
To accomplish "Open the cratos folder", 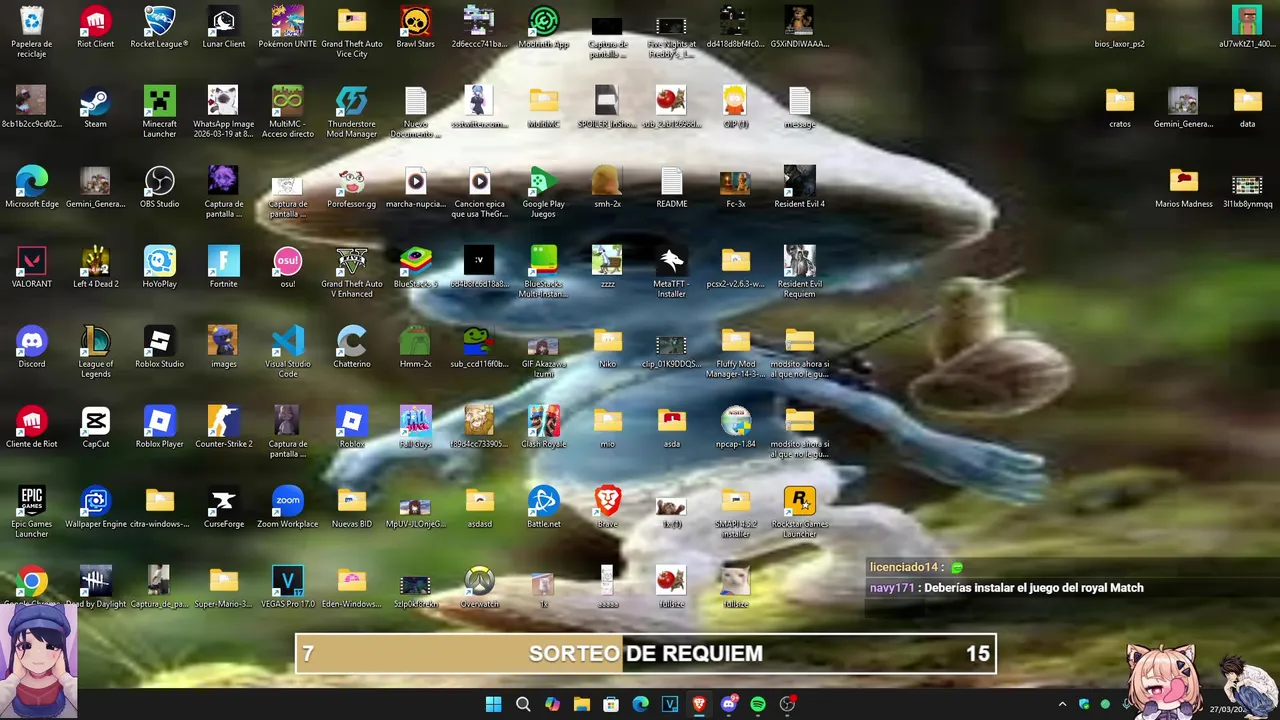I will [x=1120, y=107].
